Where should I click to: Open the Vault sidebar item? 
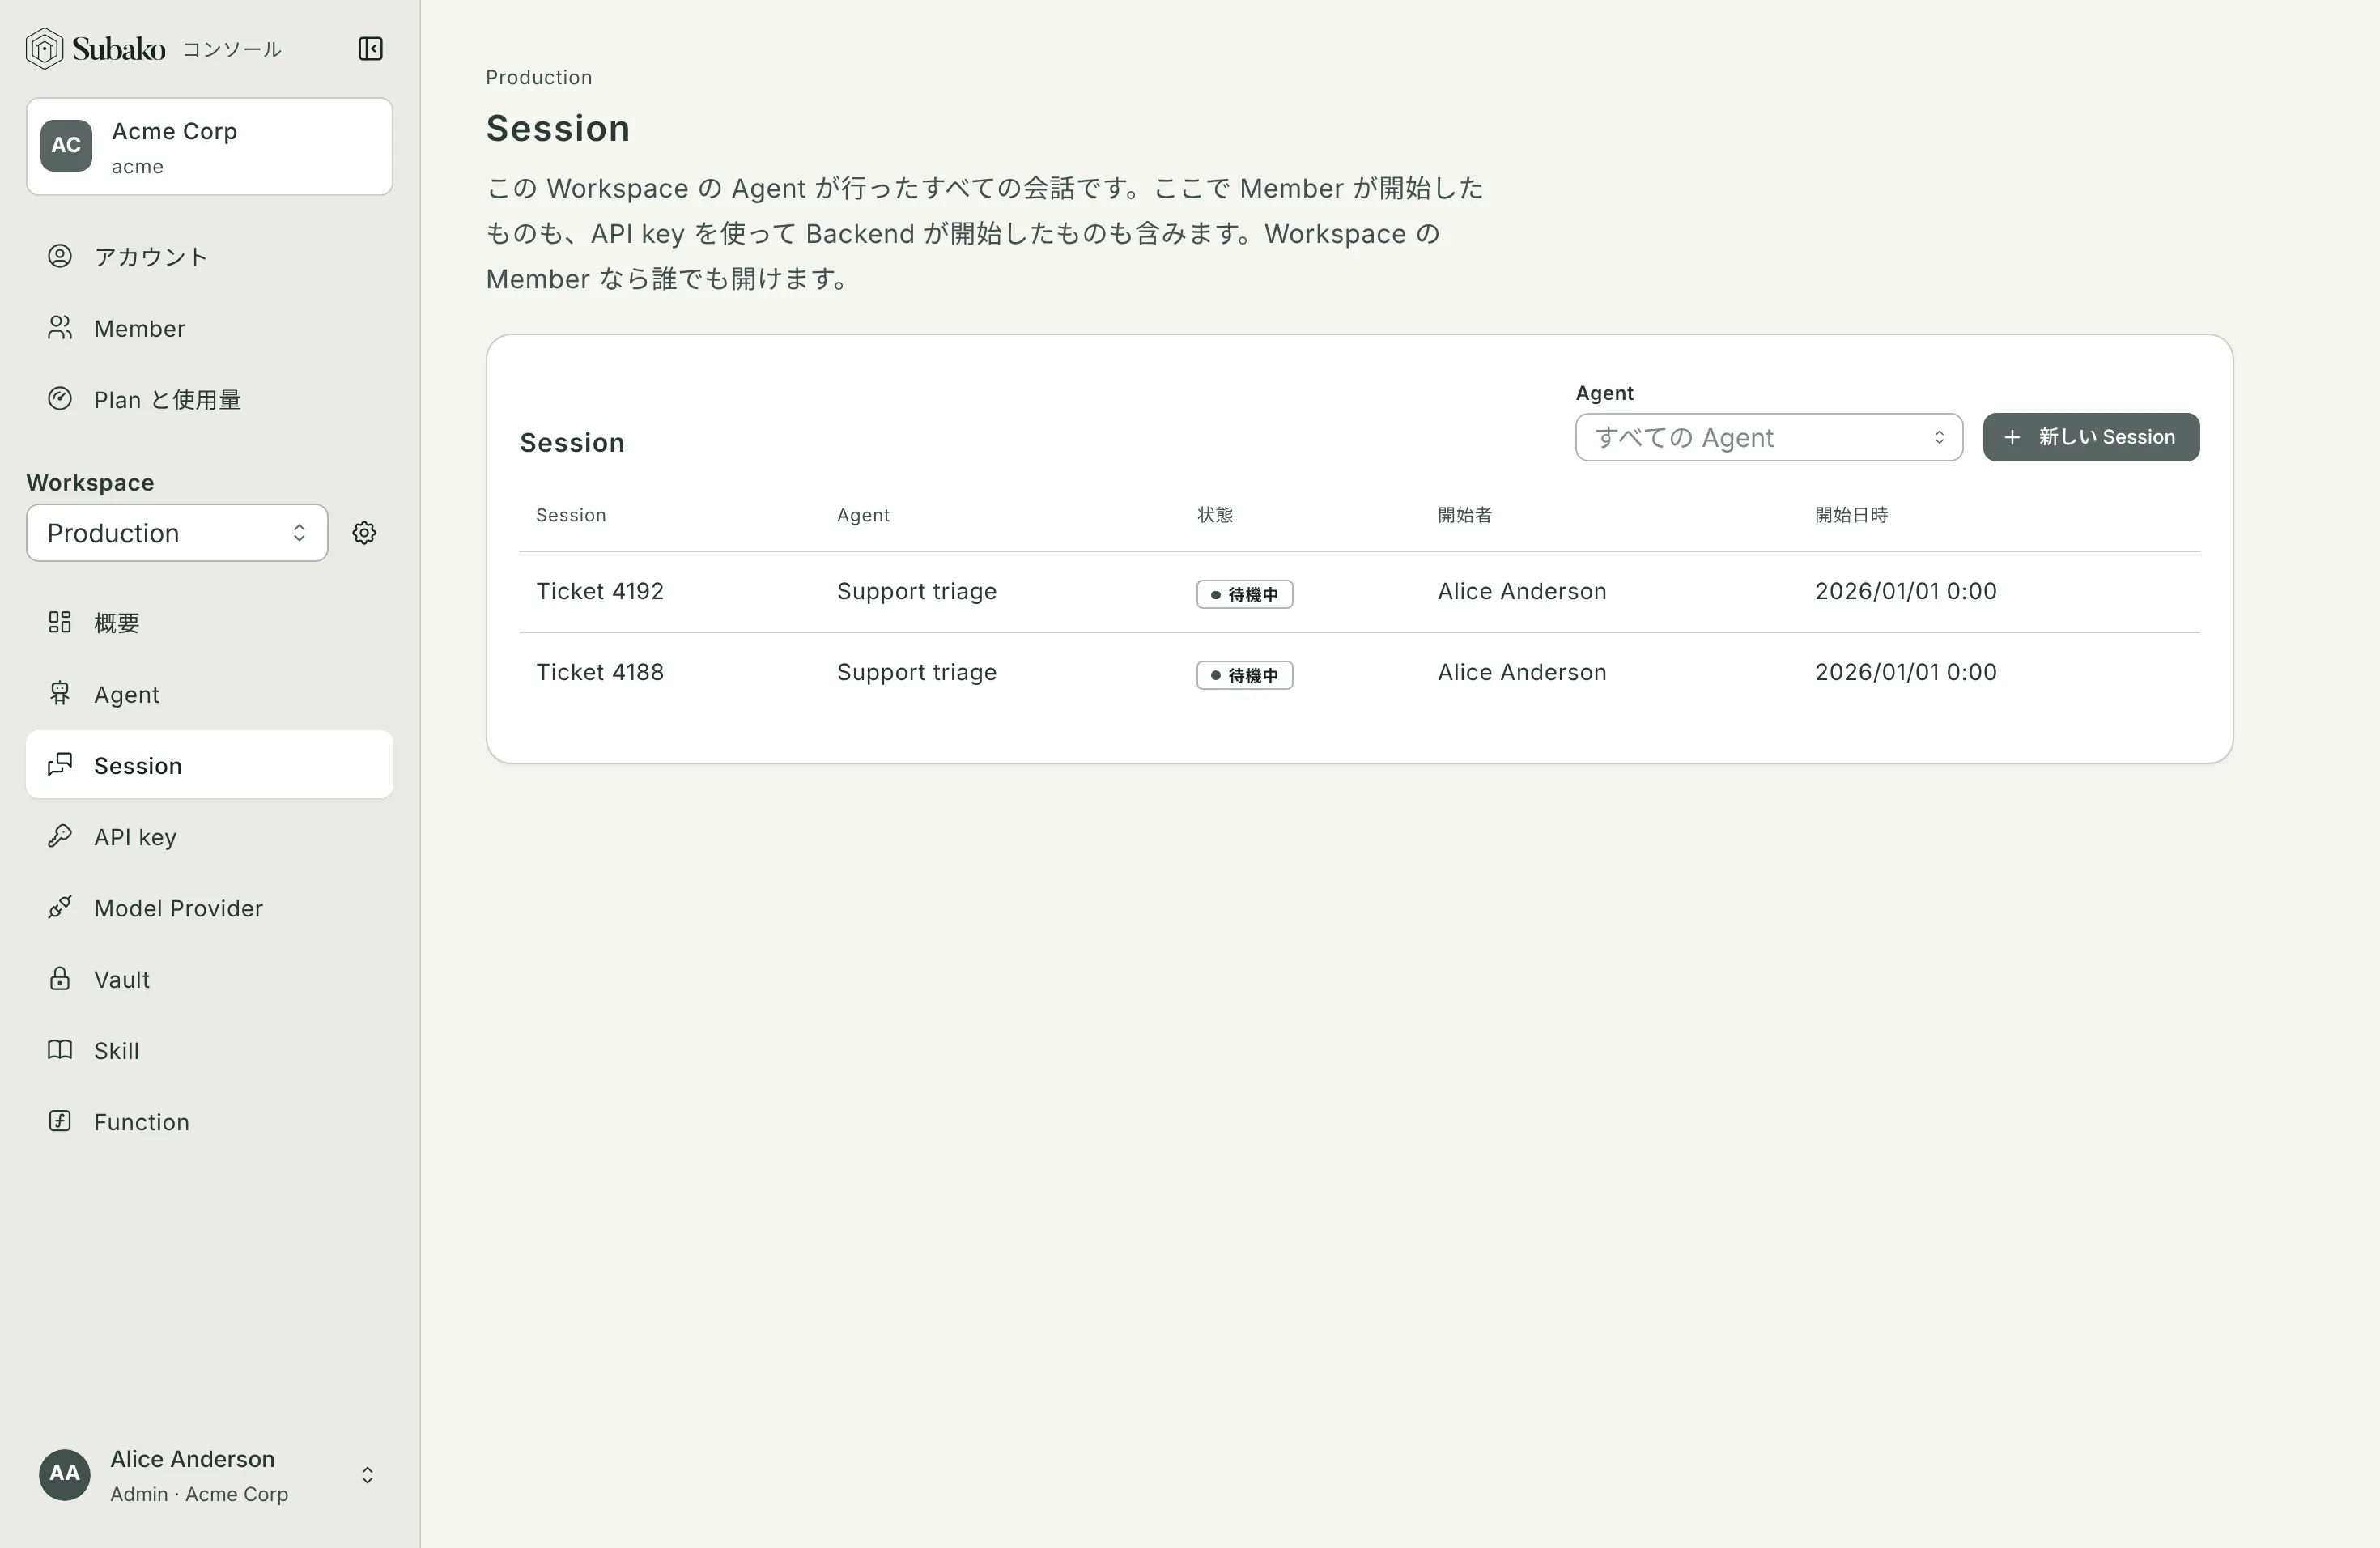[209, 978]
